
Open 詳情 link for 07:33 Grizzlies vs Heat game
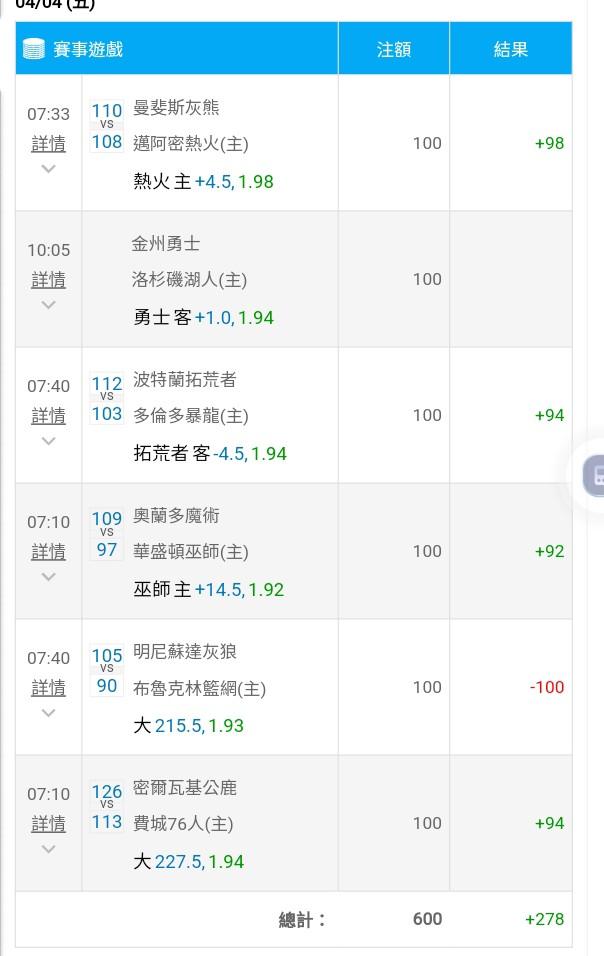point(48,144)
